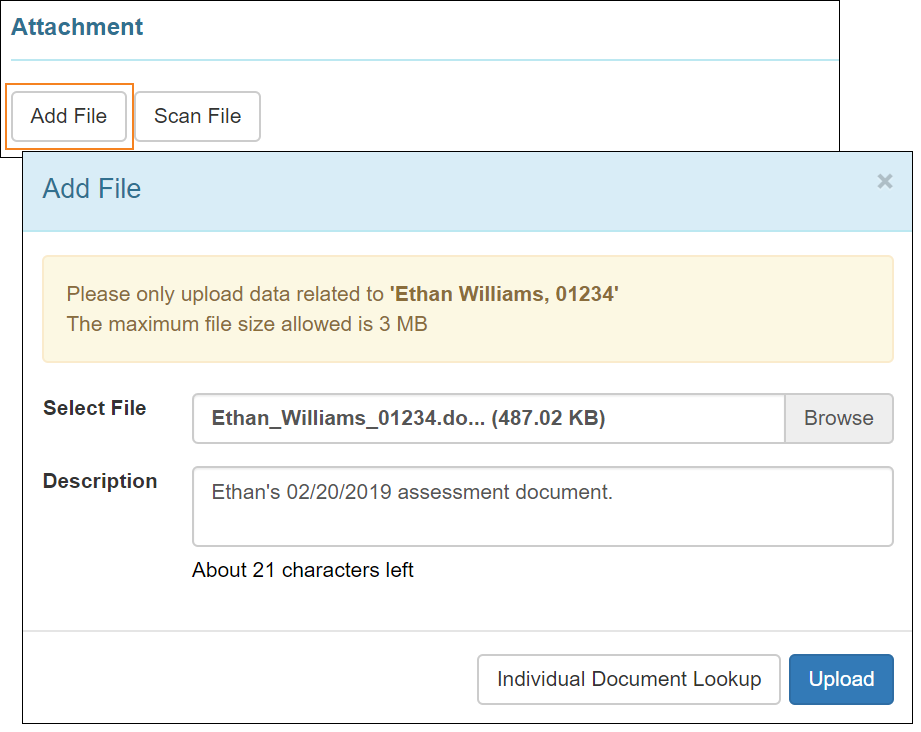The width and height of the screenshot is (921, 732).
Task: Click the Add File dialog title
Action: pyautogui.click(x=91, y=188)
